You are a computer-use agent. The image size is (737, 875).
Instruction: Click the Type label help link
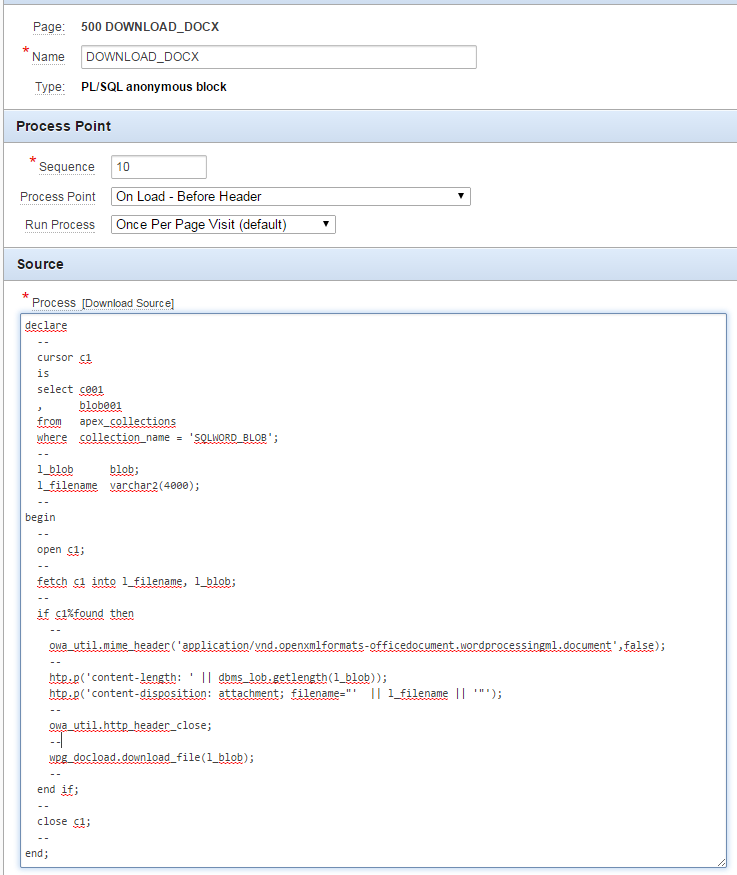[50, 87]
